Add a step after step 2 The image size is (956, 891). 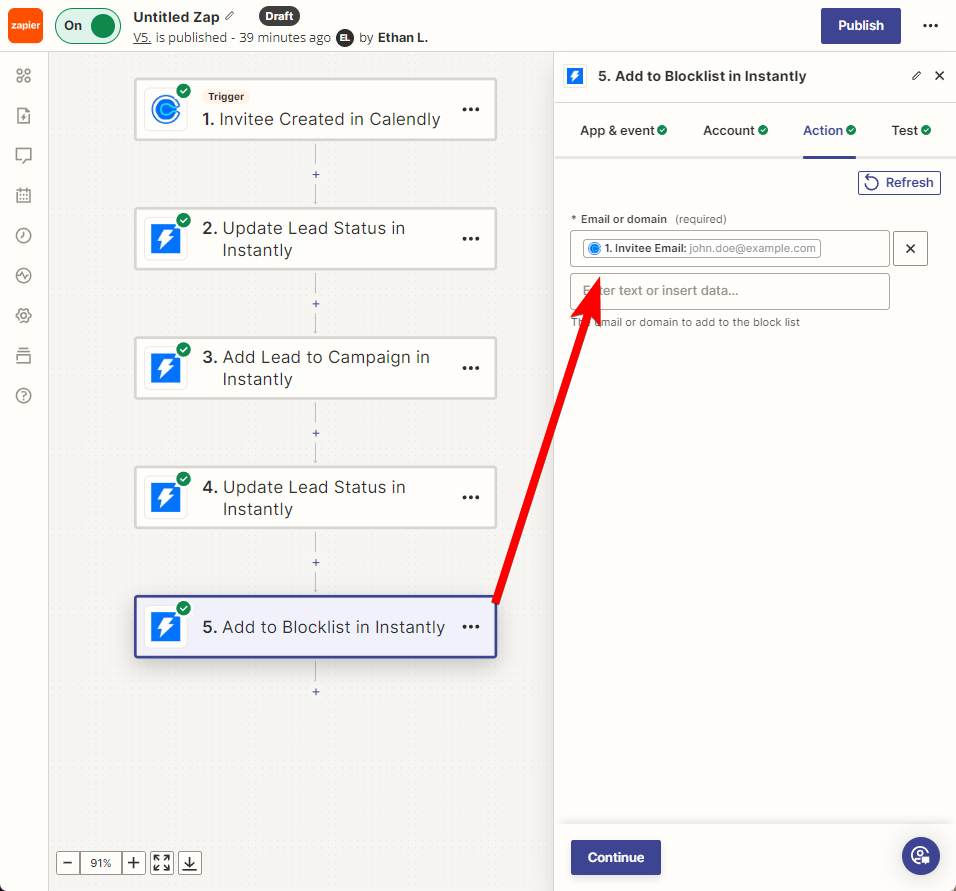(316, 304)
